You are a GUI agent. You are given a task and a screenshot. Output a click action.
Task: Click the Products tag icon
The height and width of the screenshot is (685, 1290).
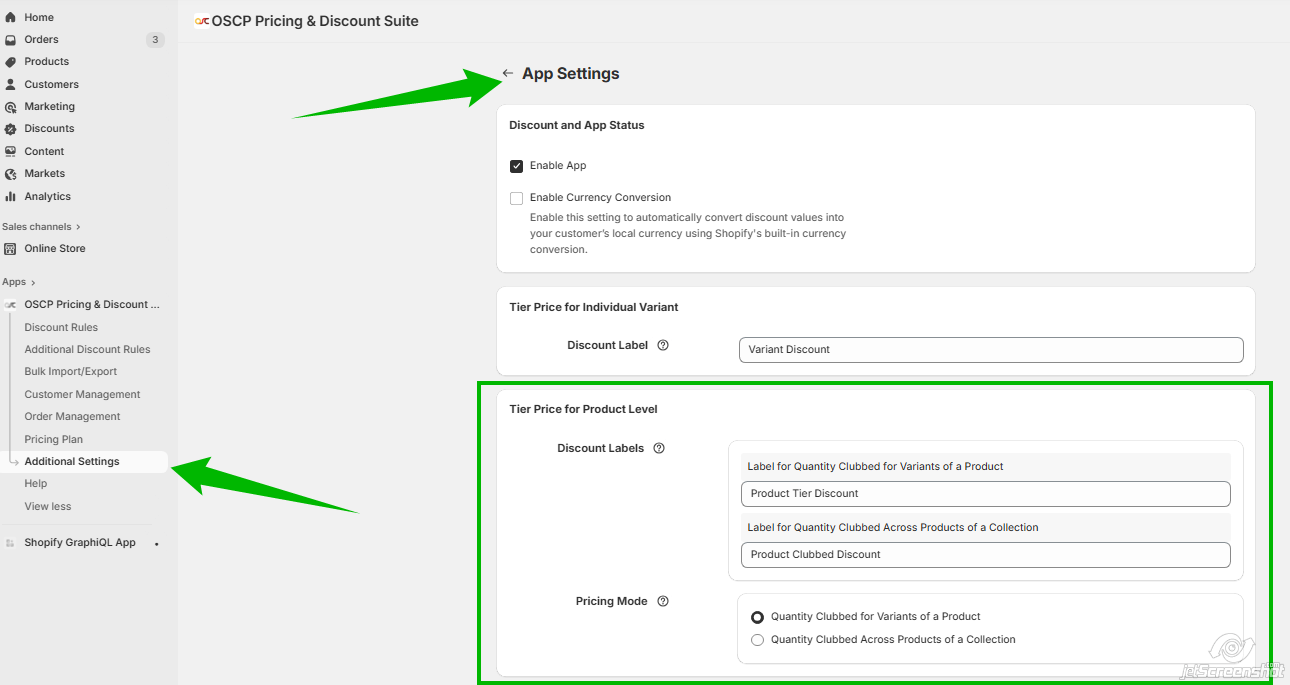tap(11, 62)
